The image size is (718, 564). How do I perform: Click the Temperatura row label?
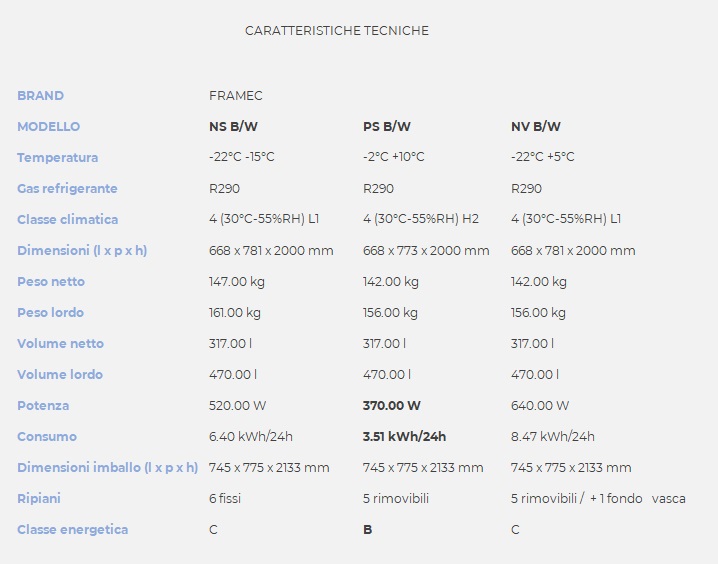pos(58,158)
